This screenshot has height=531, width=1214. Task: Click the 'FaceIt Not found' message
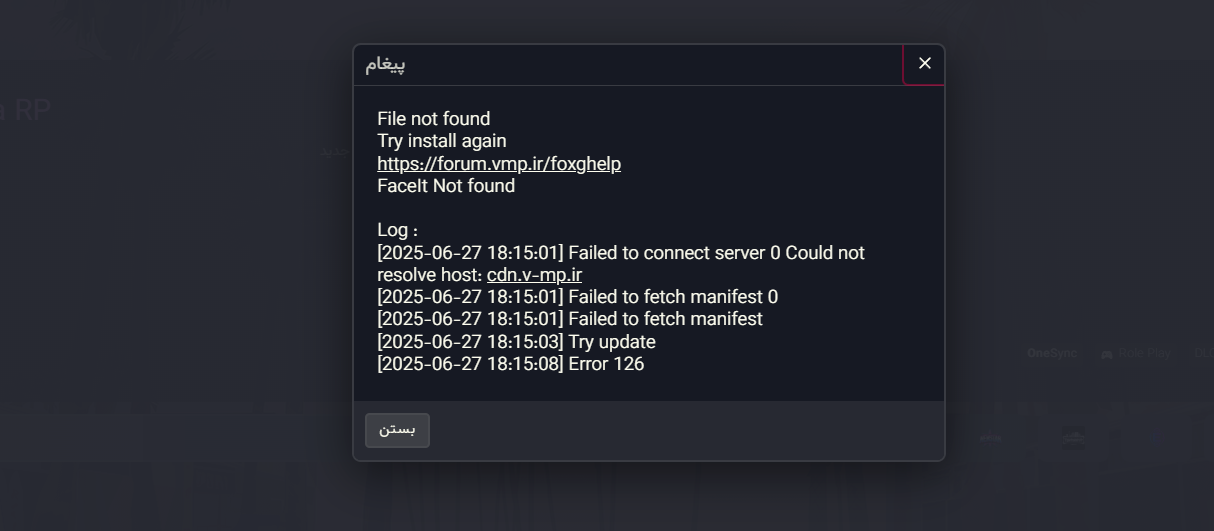click(446, 186)
